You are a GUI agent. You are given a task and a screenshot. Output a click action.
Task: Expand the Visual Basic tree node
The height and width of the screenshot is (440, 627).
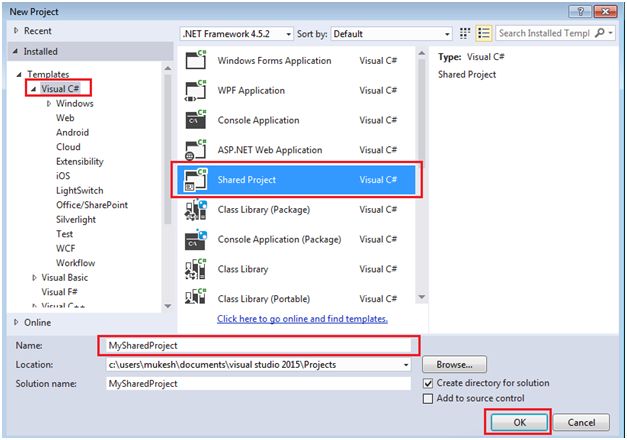(x=34, y=278)
